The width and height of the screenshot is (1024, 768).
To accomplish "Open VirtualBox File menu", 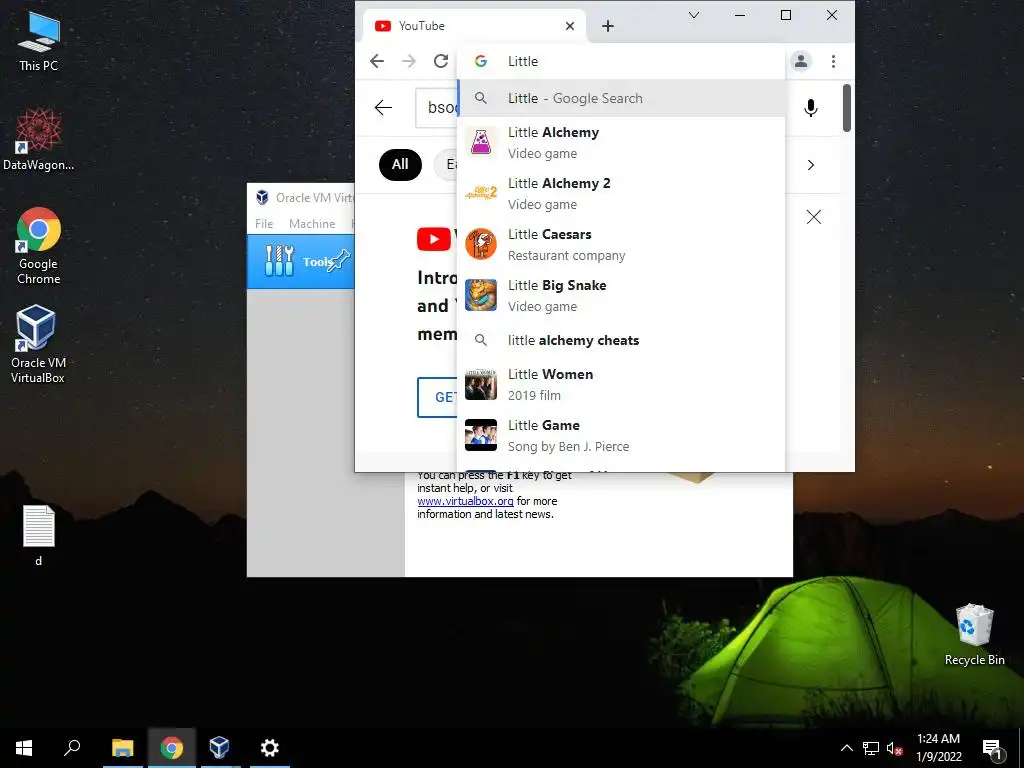I will (264, 223).
